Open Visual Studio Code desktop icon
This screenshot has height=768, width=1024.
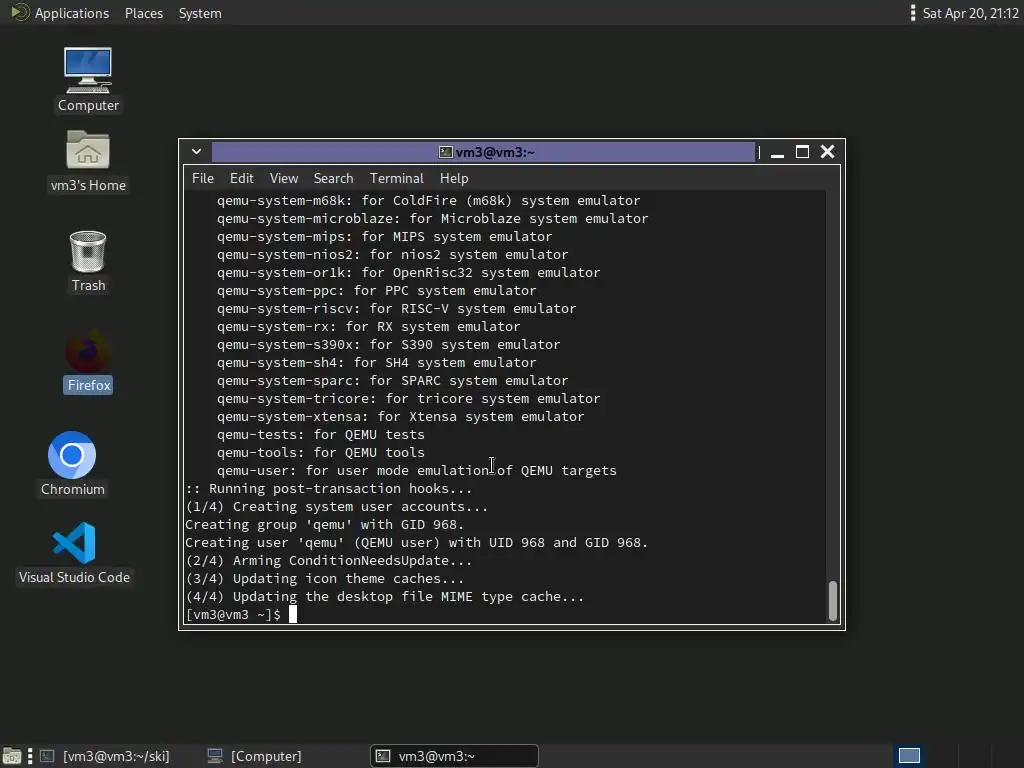click(74, 552)
